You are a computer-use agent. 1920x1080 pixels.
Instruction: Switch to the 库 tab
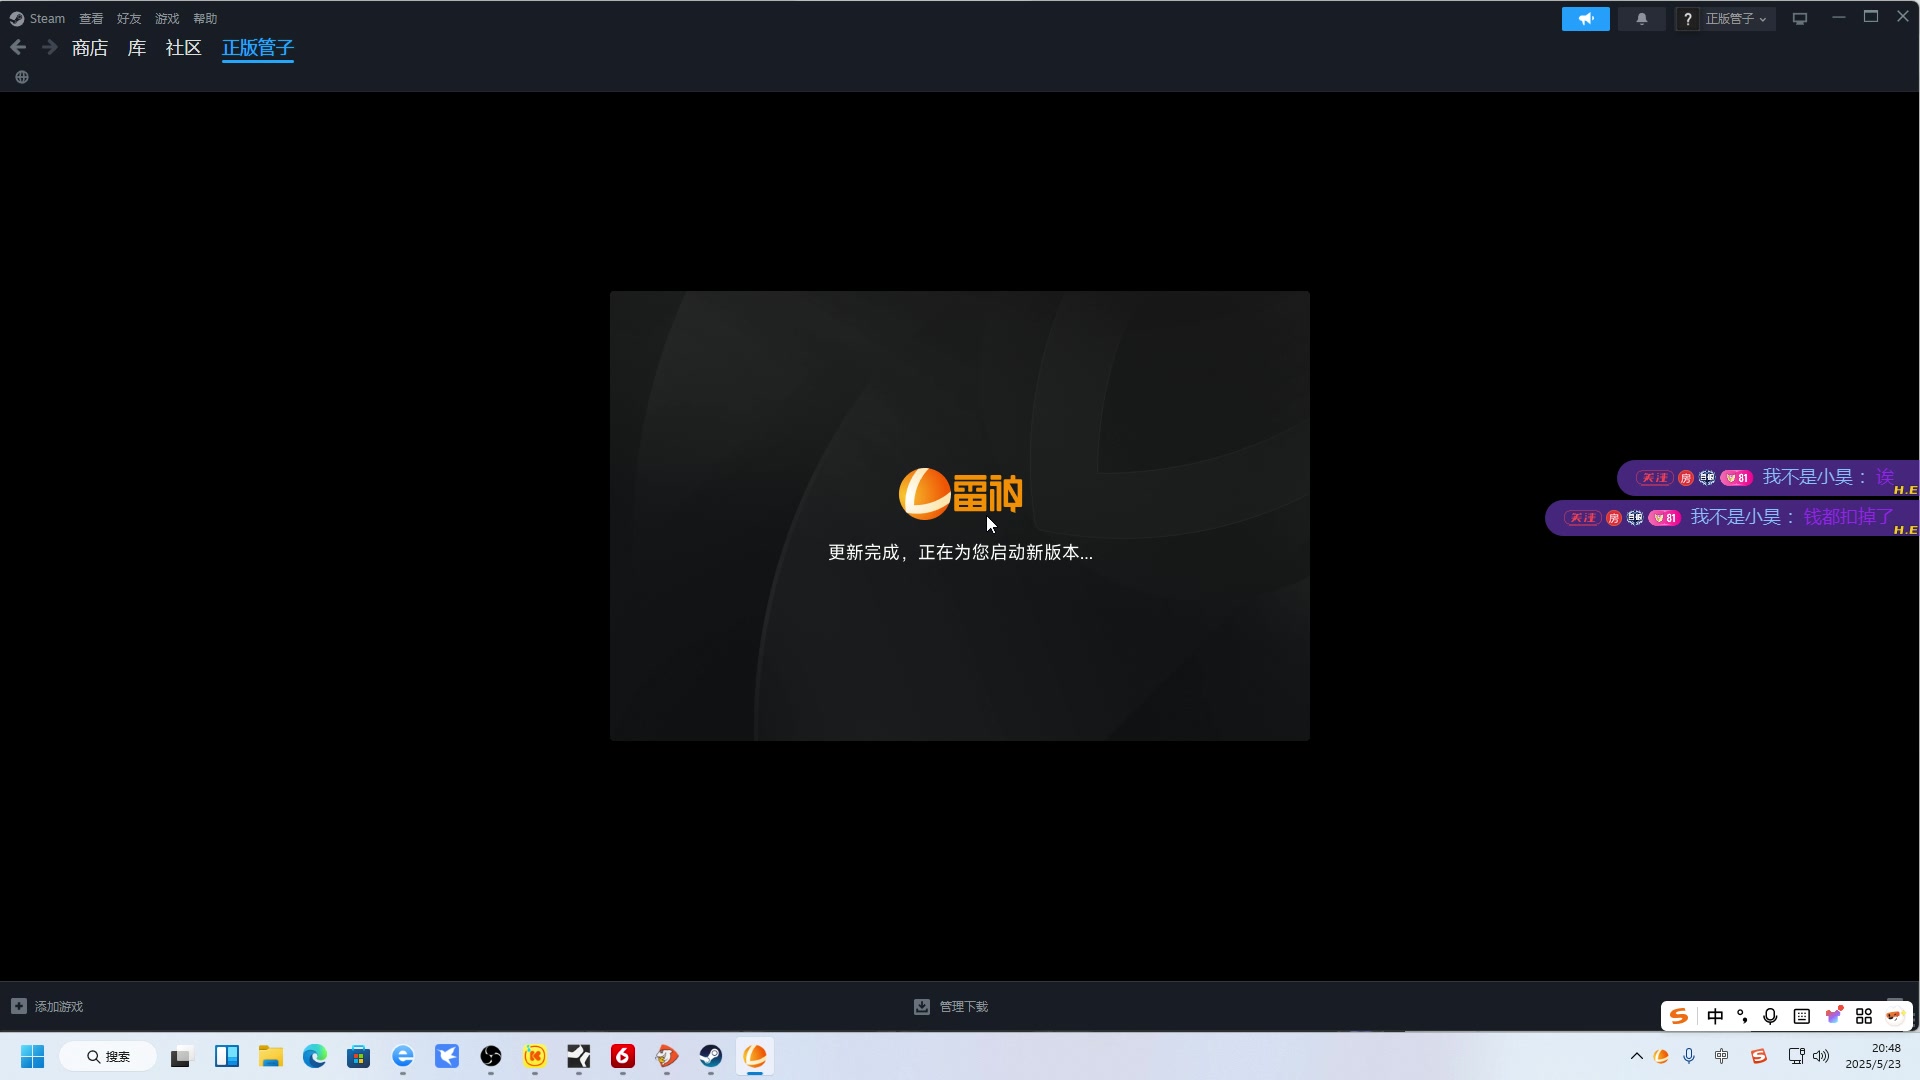137,48
